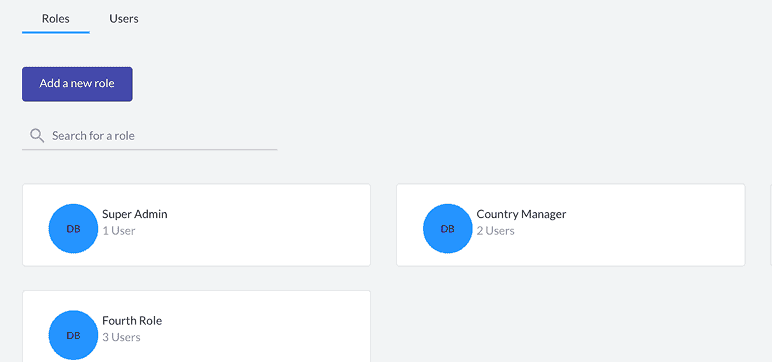This screenshot has width=772, height=362.
Task: Click the 1 User count under Super Admin
Action: tap(119, 230)
